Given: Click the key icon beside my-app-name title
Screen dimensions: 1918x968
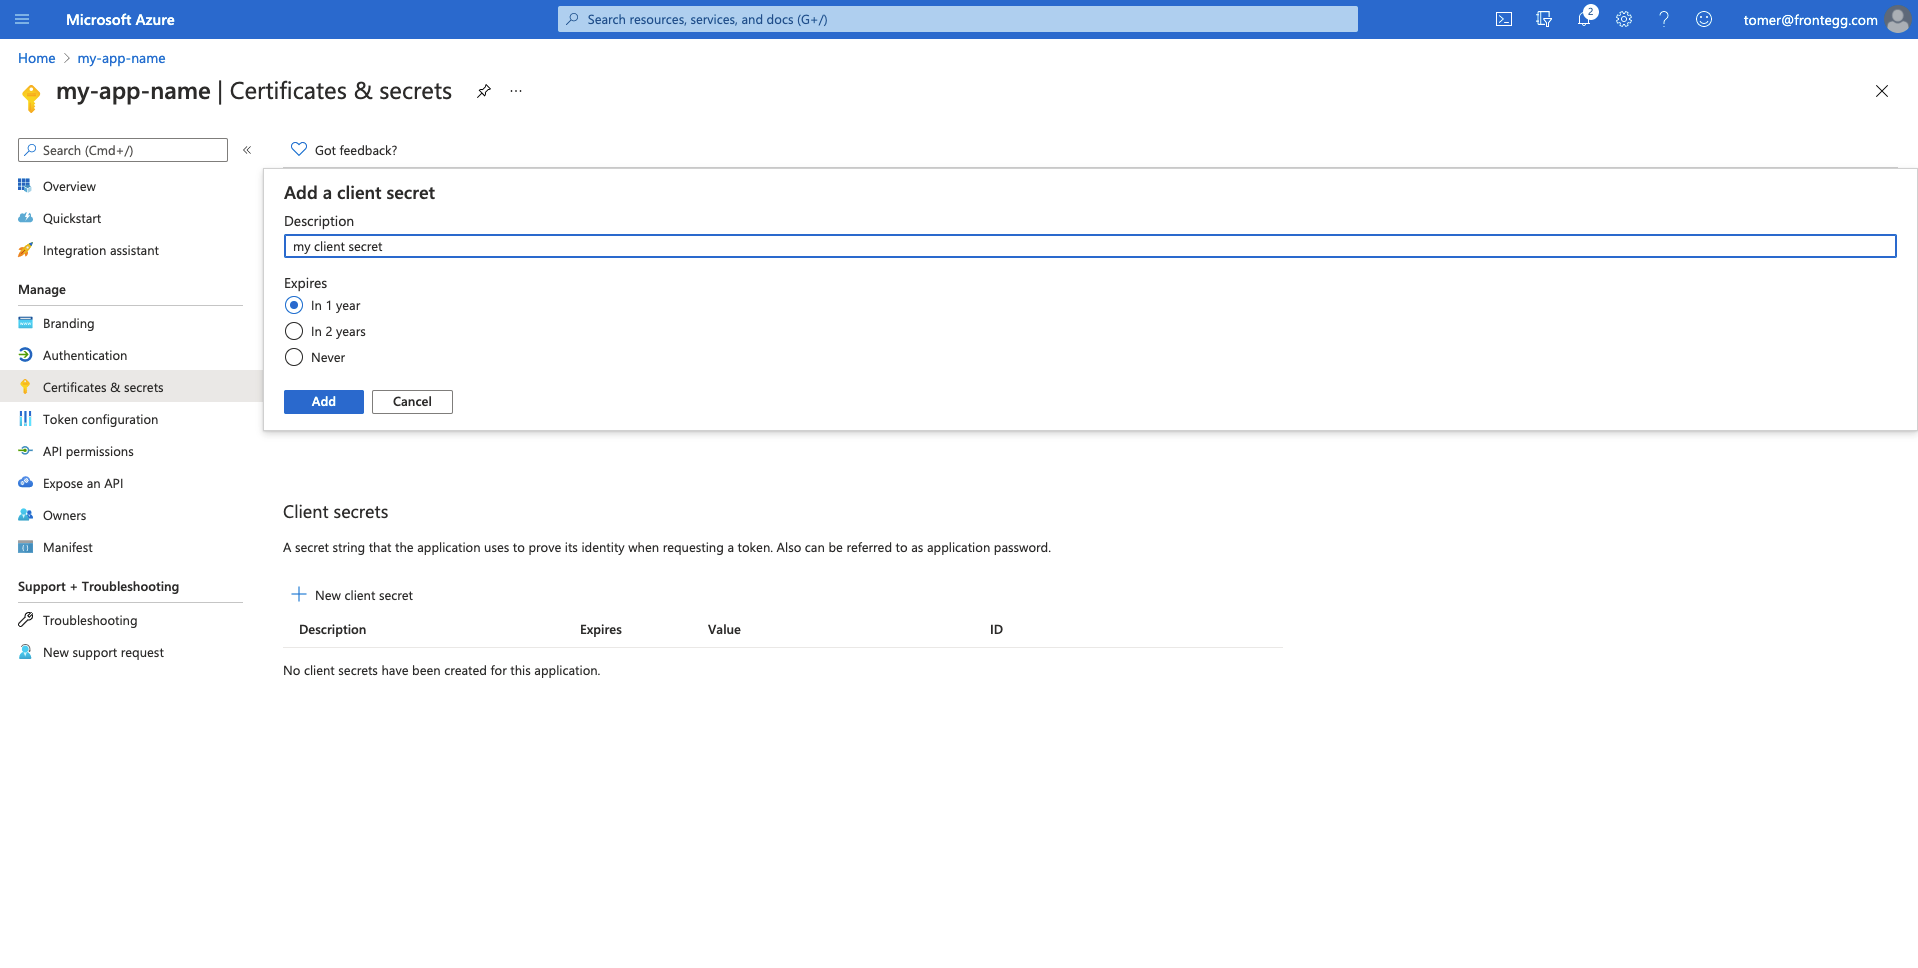Looking at the screenshot, I should (x=31, y=98).
